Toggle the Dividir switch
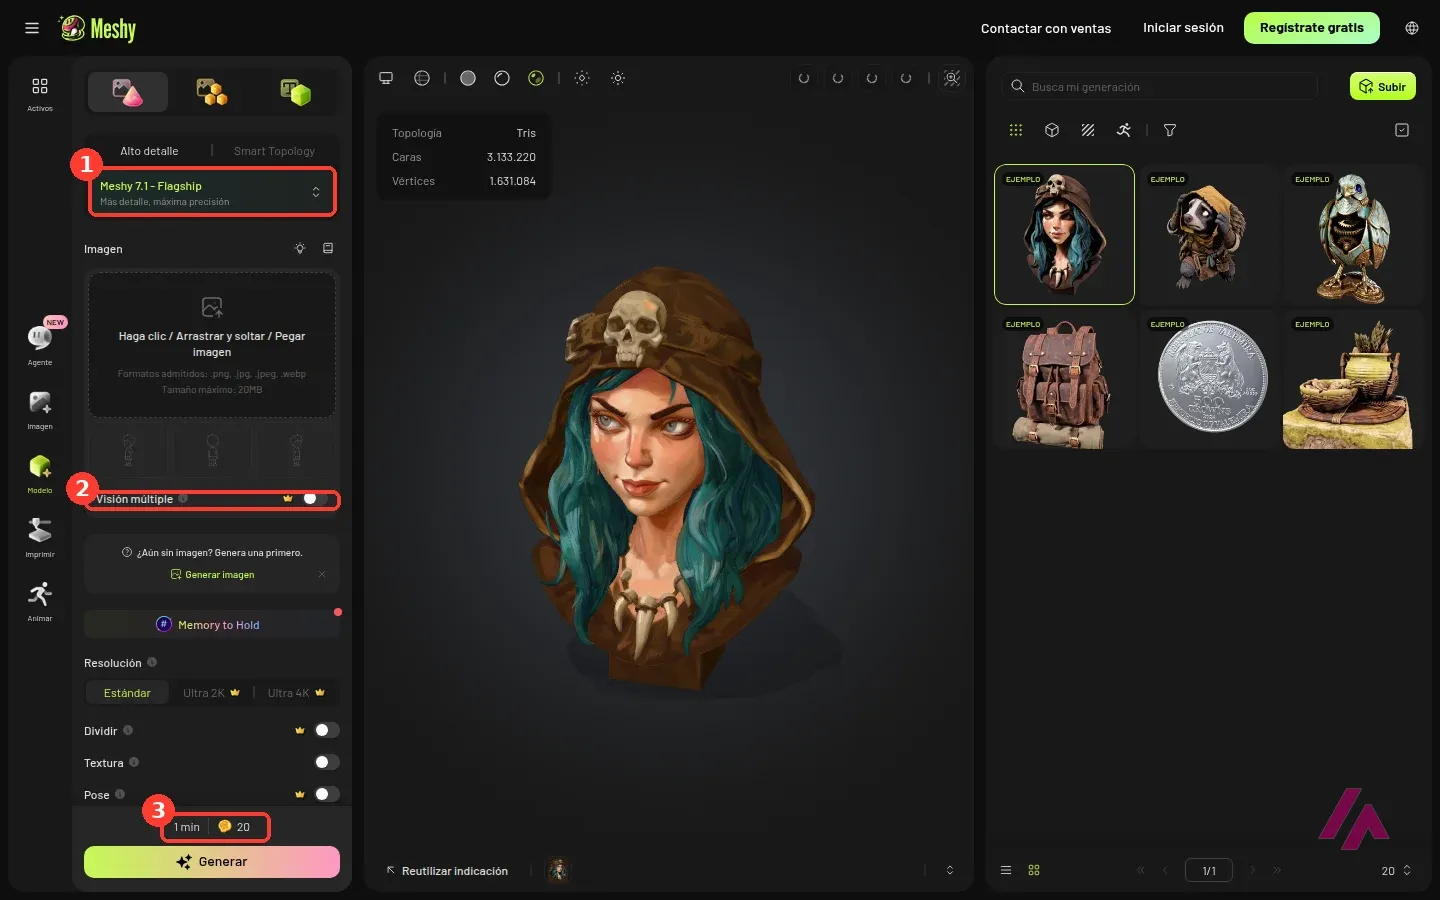This screenshot has width=1440, height=900. point(327,730)
